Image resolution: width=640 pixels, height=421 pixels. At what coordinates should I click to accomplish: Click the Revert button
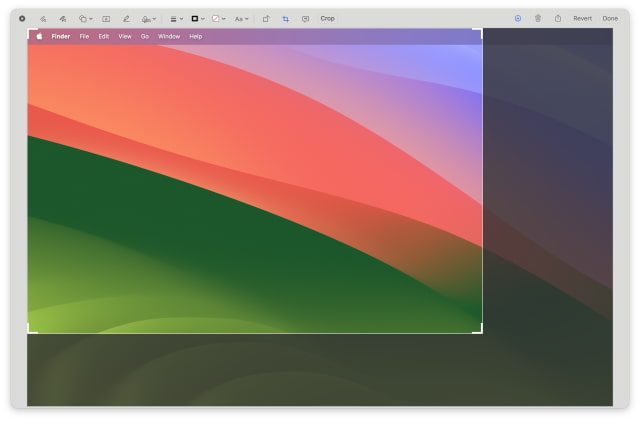point(582,18)
